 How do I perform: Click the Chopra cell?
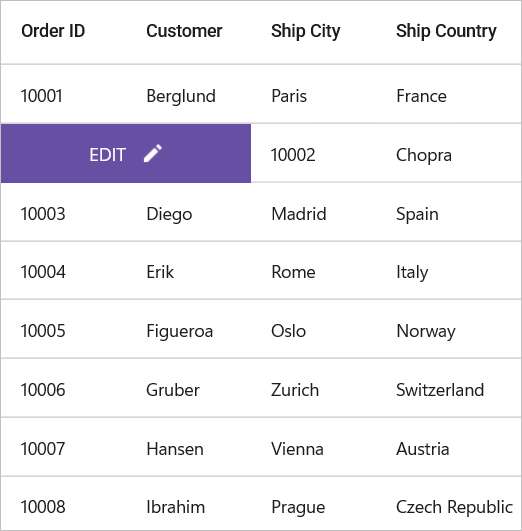[448, 153]
